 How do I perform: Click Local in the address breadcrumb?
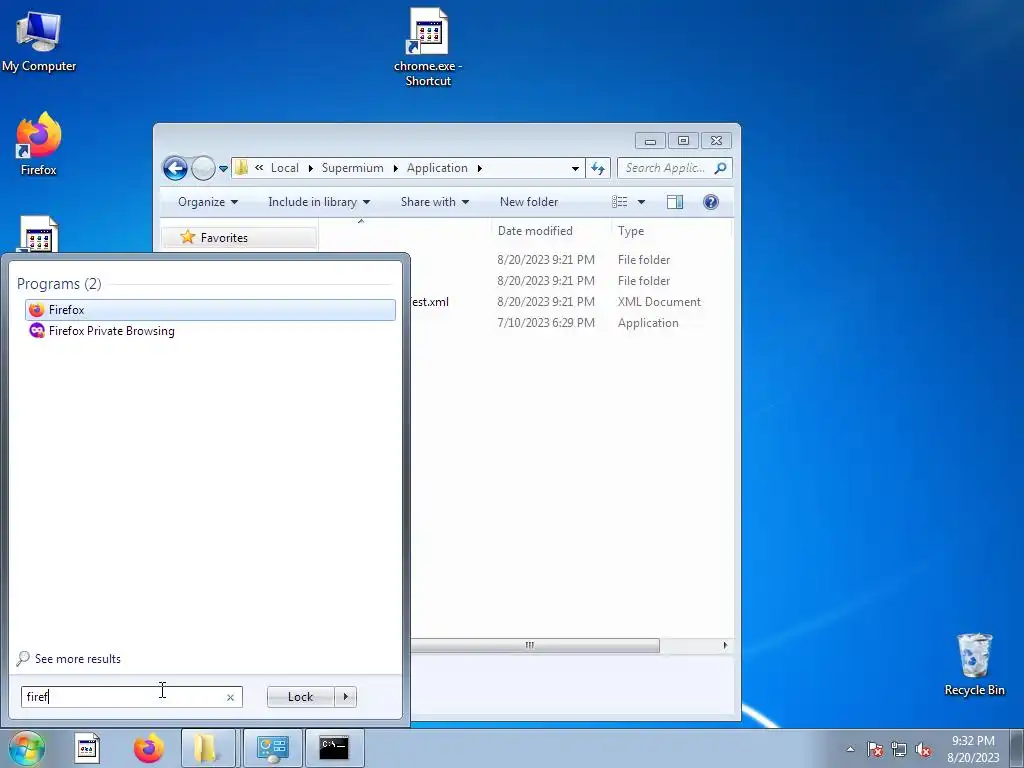pos(285,168)
